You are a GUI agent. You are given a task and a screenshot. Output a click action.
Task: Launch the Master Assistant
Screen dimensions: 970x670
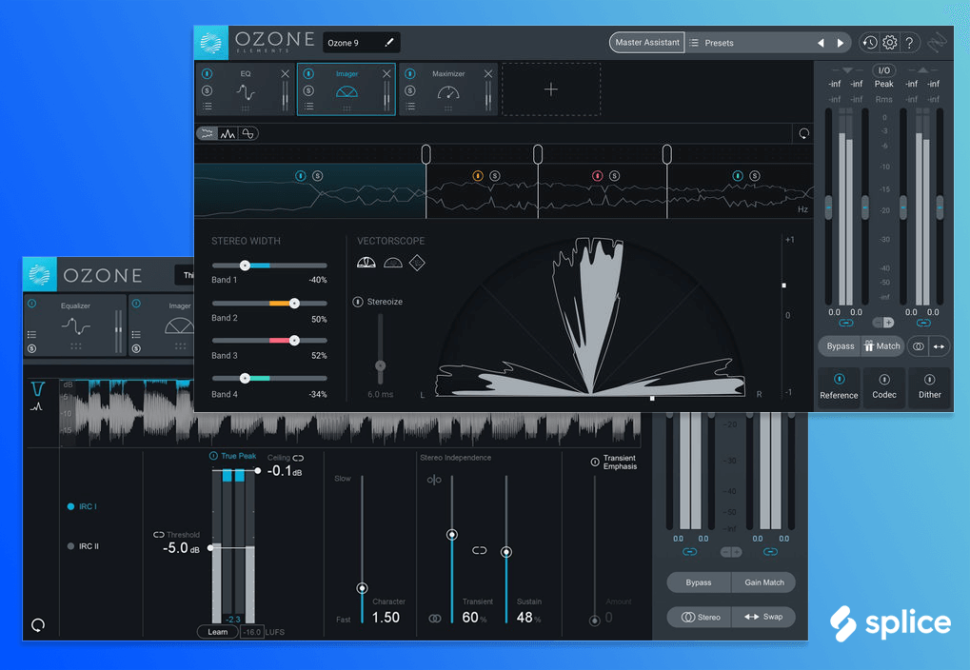[646, 43]
